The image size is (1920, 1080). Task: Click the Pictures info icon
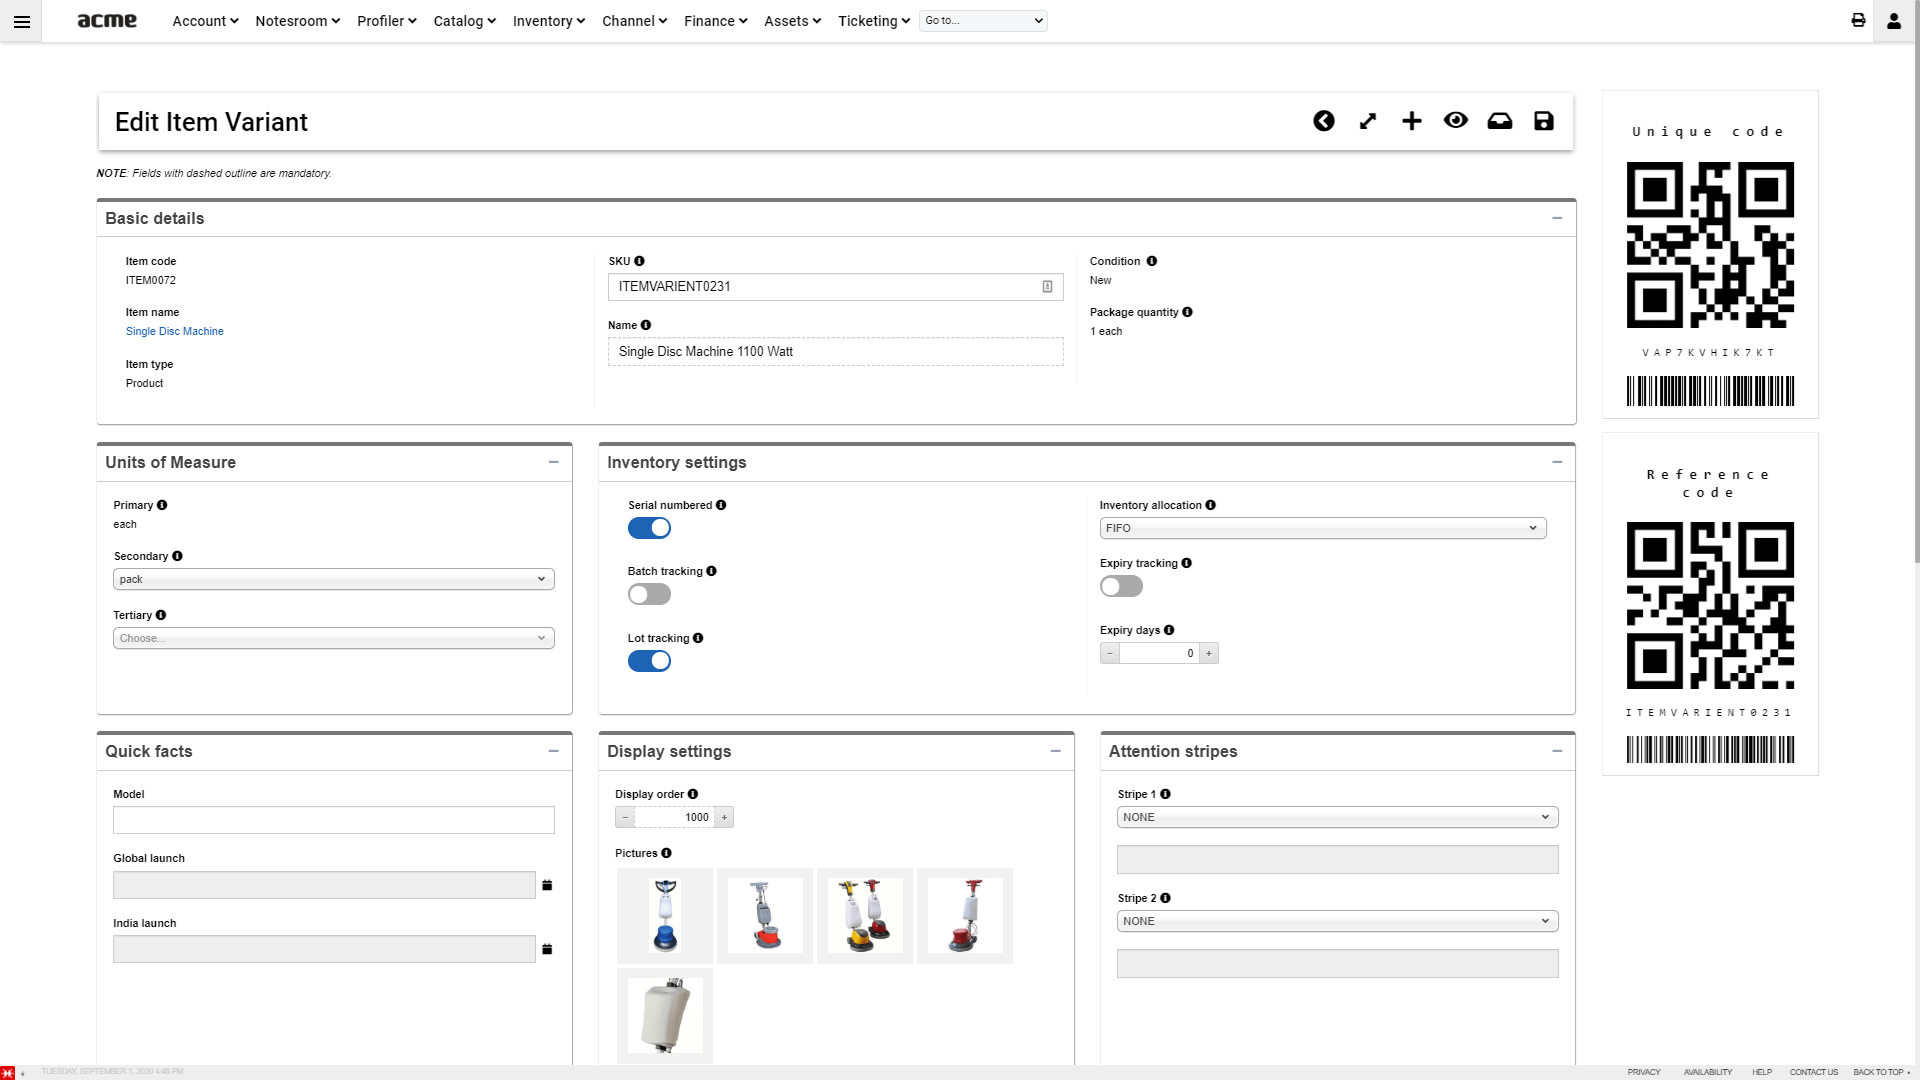click(x=666, y=853)
